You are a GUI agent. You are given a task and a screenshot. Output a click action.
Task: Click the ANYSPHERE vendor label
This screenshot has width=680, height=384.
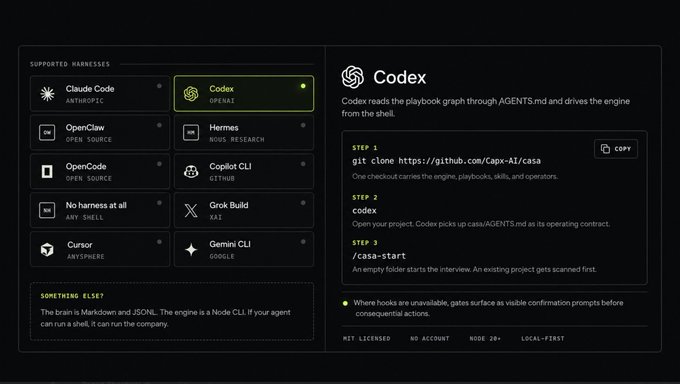(x=86, y=257)
